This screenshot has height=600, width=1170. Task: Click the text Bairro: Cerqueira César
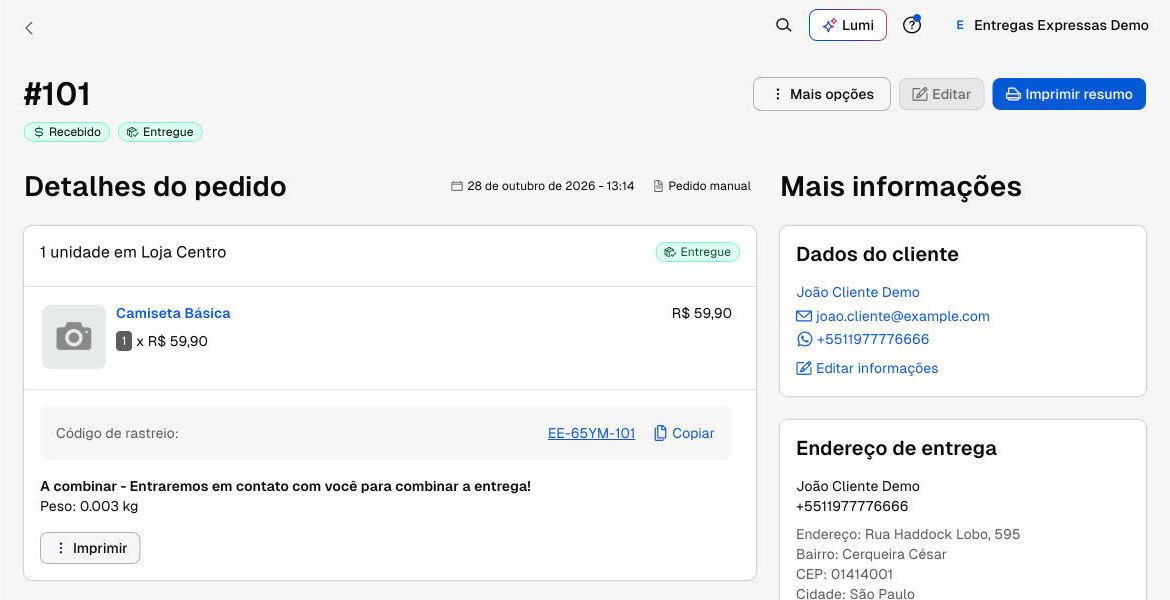pos(871,554)
